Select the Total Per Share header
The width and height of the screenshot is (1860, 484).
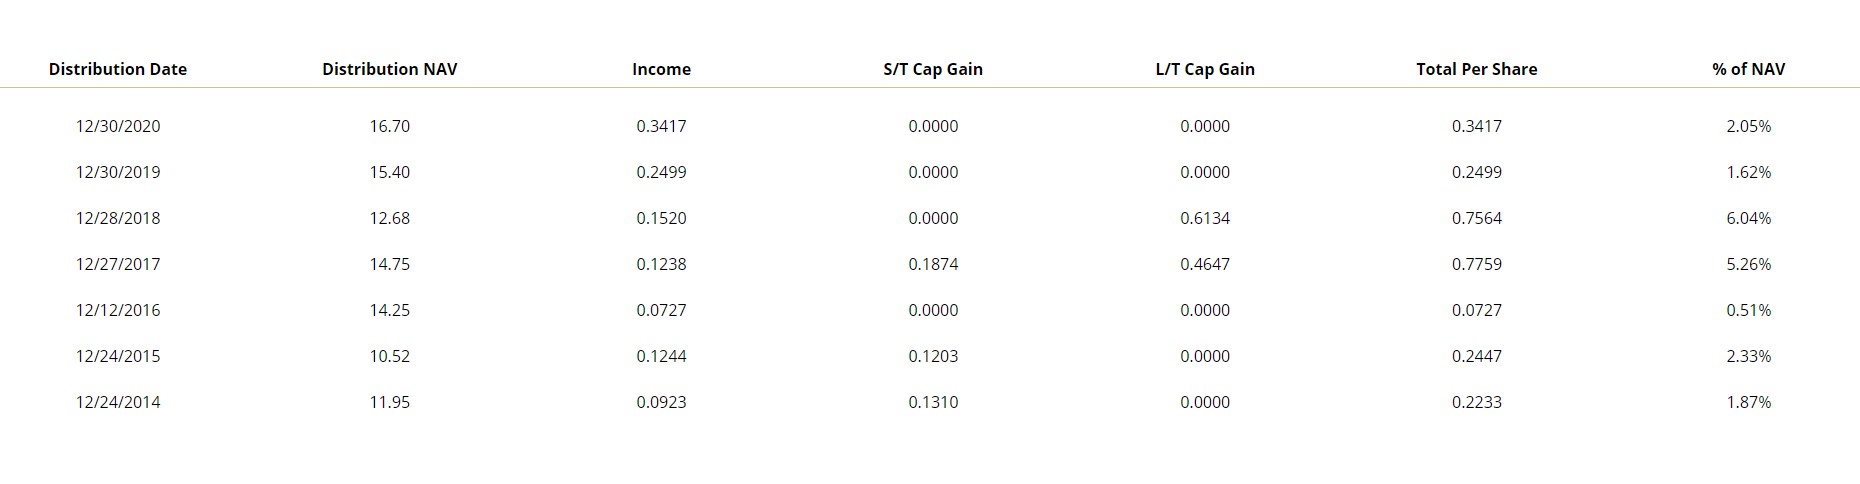[x=1477, y=69]
